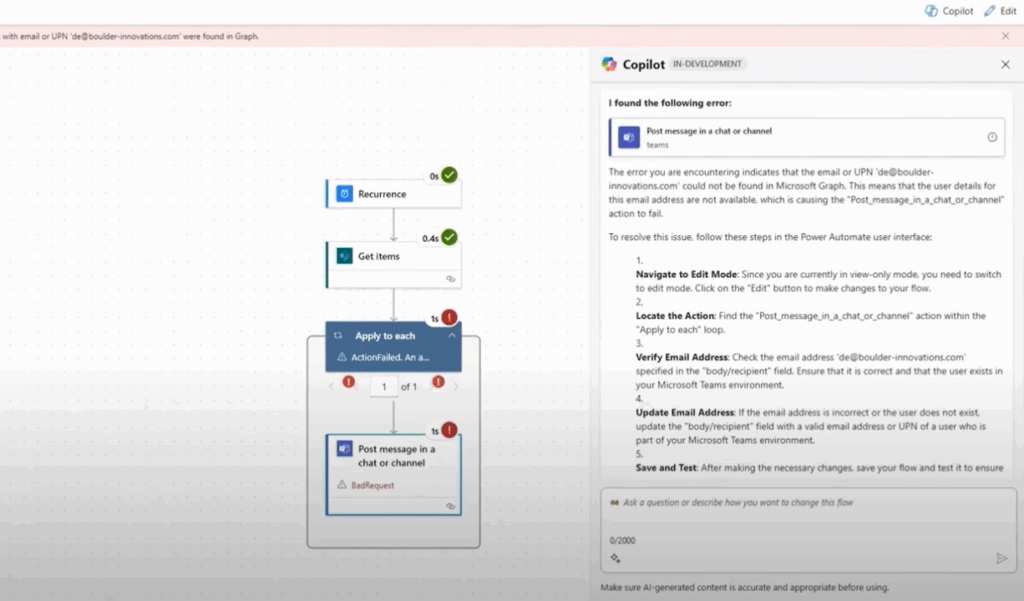Open the Post message error card
Screen dimensions: 1024x601
click(x=807, y=137)
